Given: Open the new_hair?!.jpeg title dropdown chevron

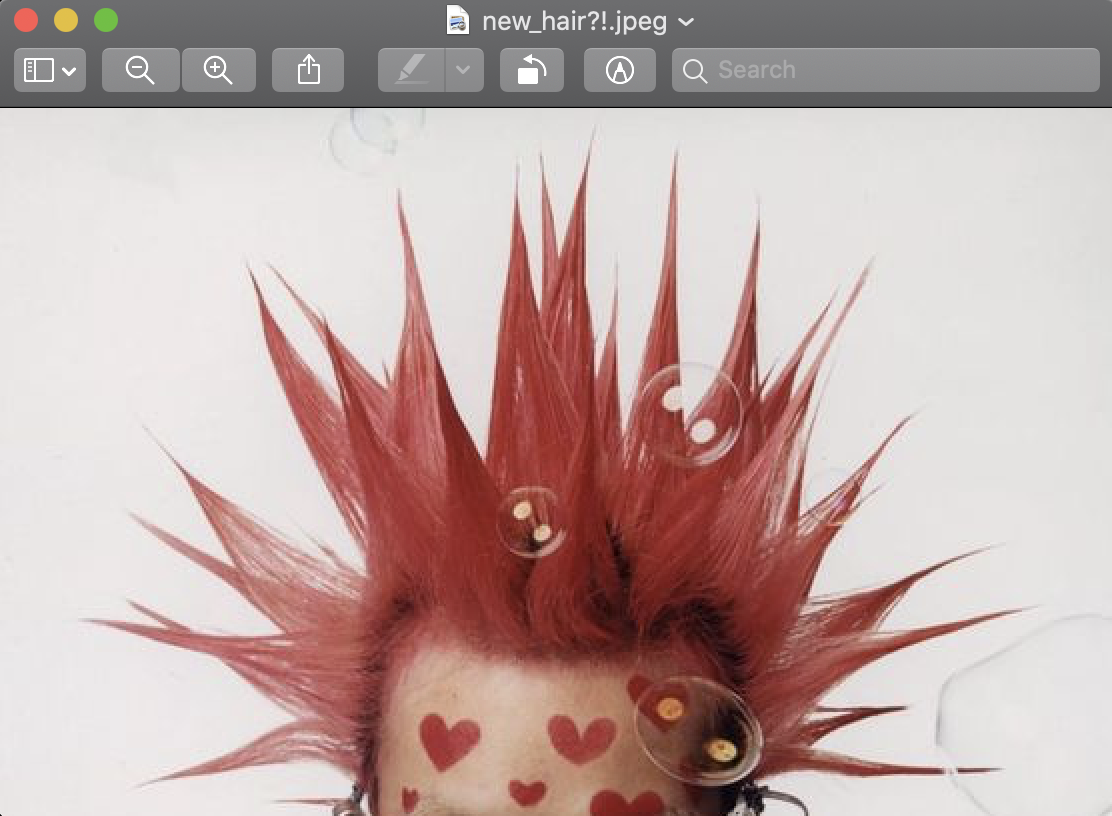Looking at the screenshot, I should pos(686,22).
